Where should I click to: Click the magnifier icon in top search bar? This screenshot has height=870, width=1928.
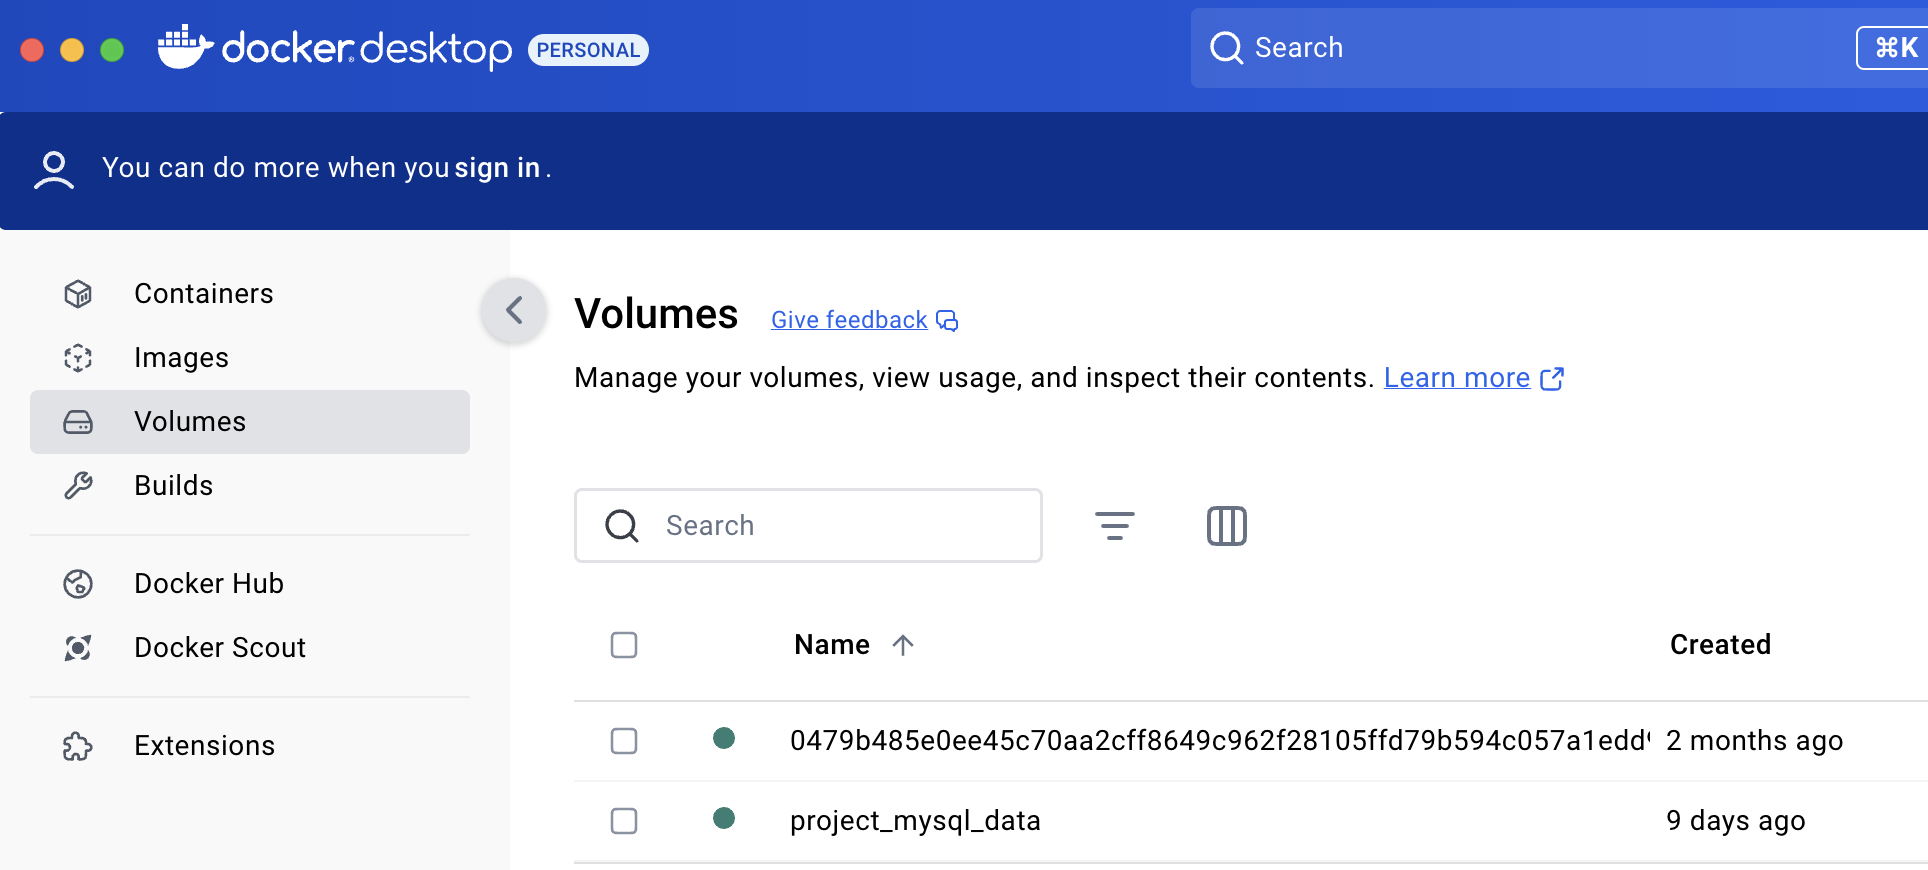(1226, 48)
